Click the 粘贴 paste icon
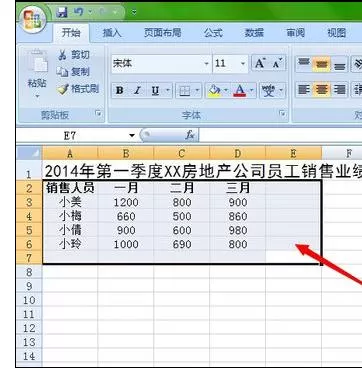362x369 pixels. click(37, 62)
